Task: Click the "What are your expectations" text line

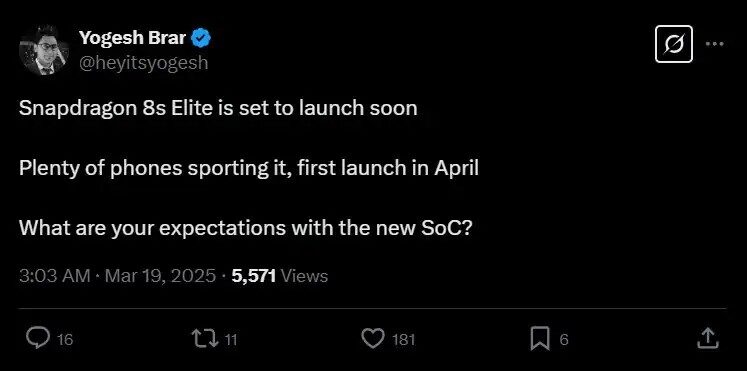Action: click(x=246, y=229)
